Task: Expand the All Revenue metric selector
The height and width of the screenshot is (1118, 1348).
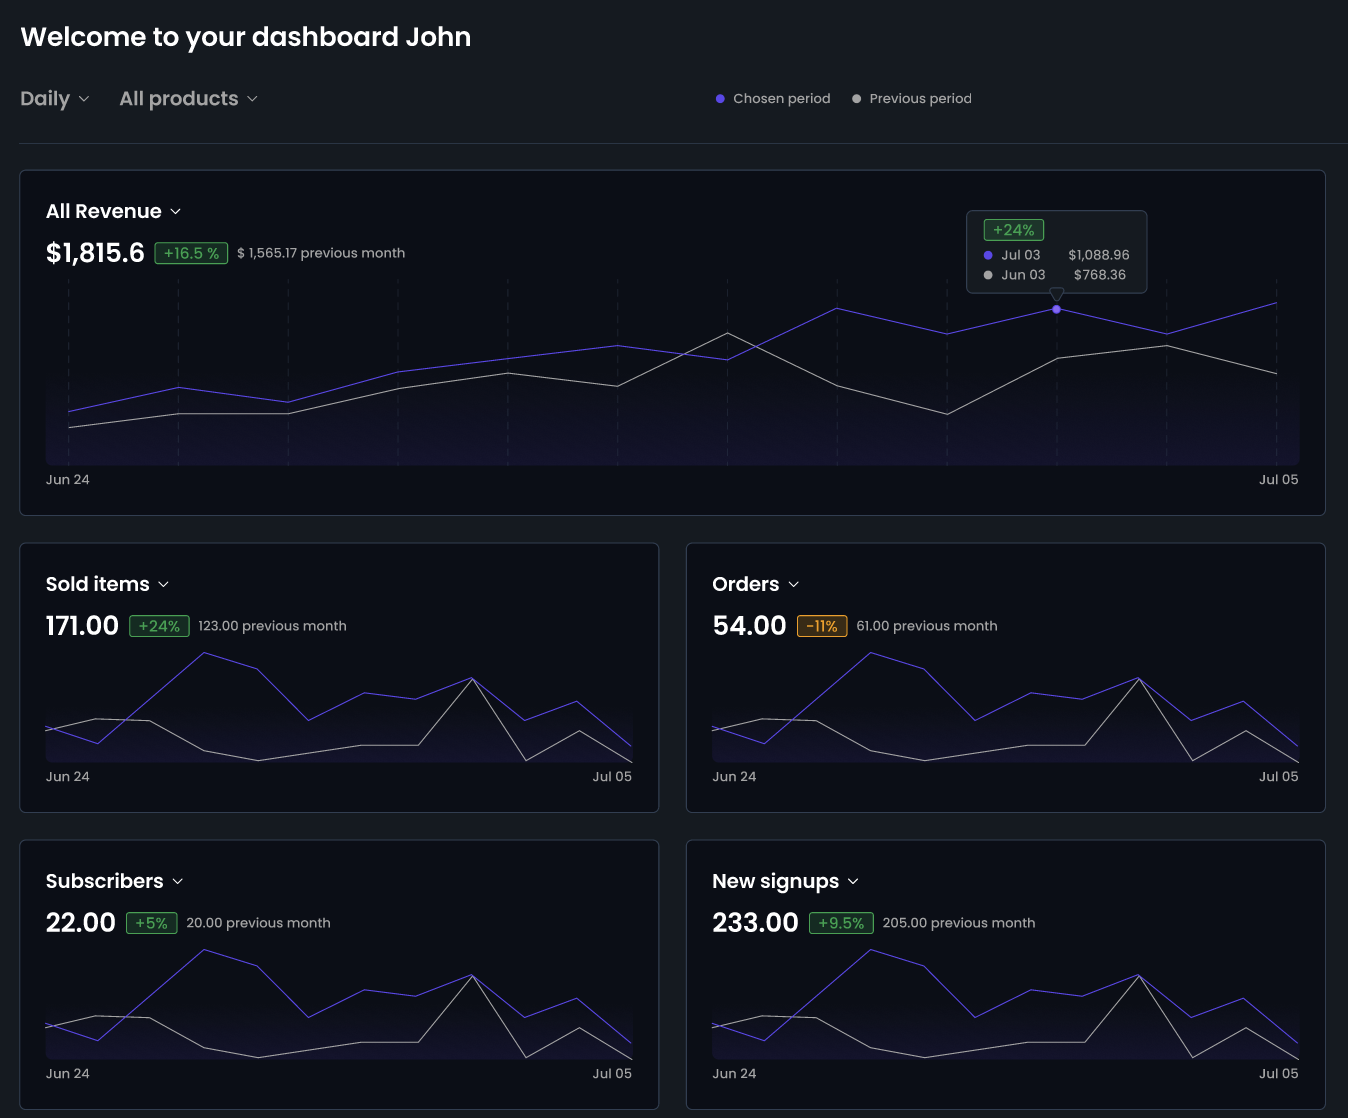Action: click(113, 211)
